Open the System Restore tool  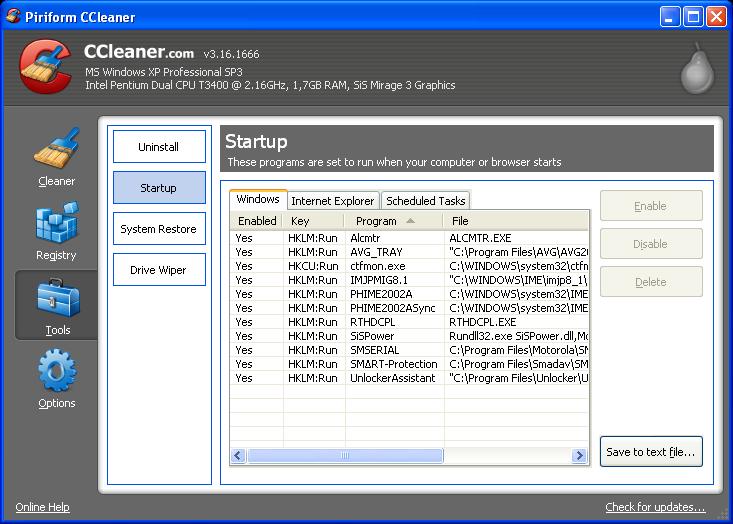click(x=159, y=229)
